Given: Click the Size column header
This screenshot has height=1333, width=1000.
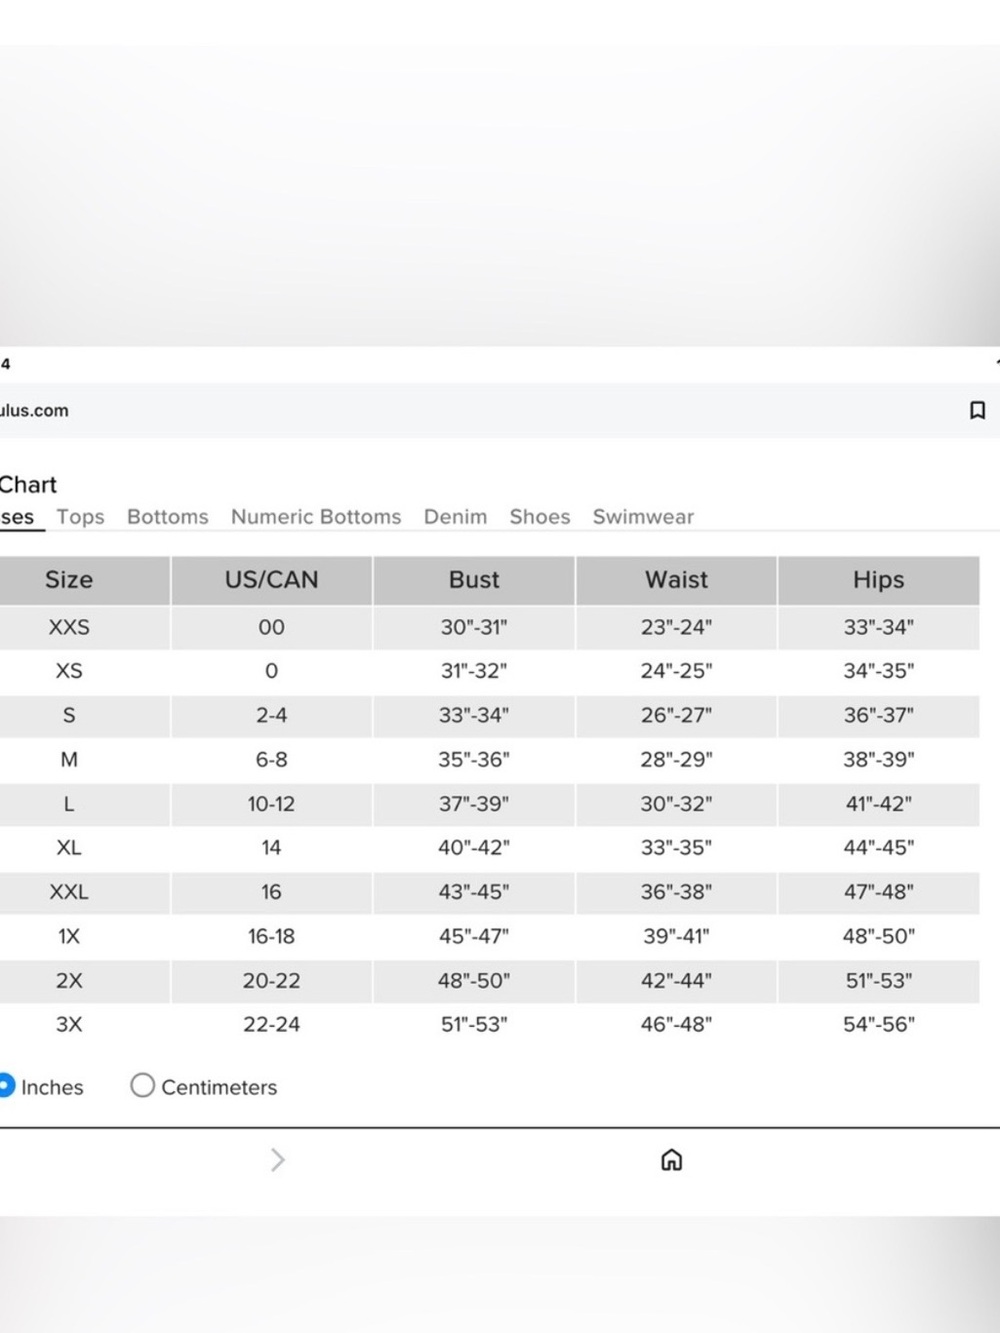Looking at the screenshot, I should pyautogui.click(x=69, y=580).
